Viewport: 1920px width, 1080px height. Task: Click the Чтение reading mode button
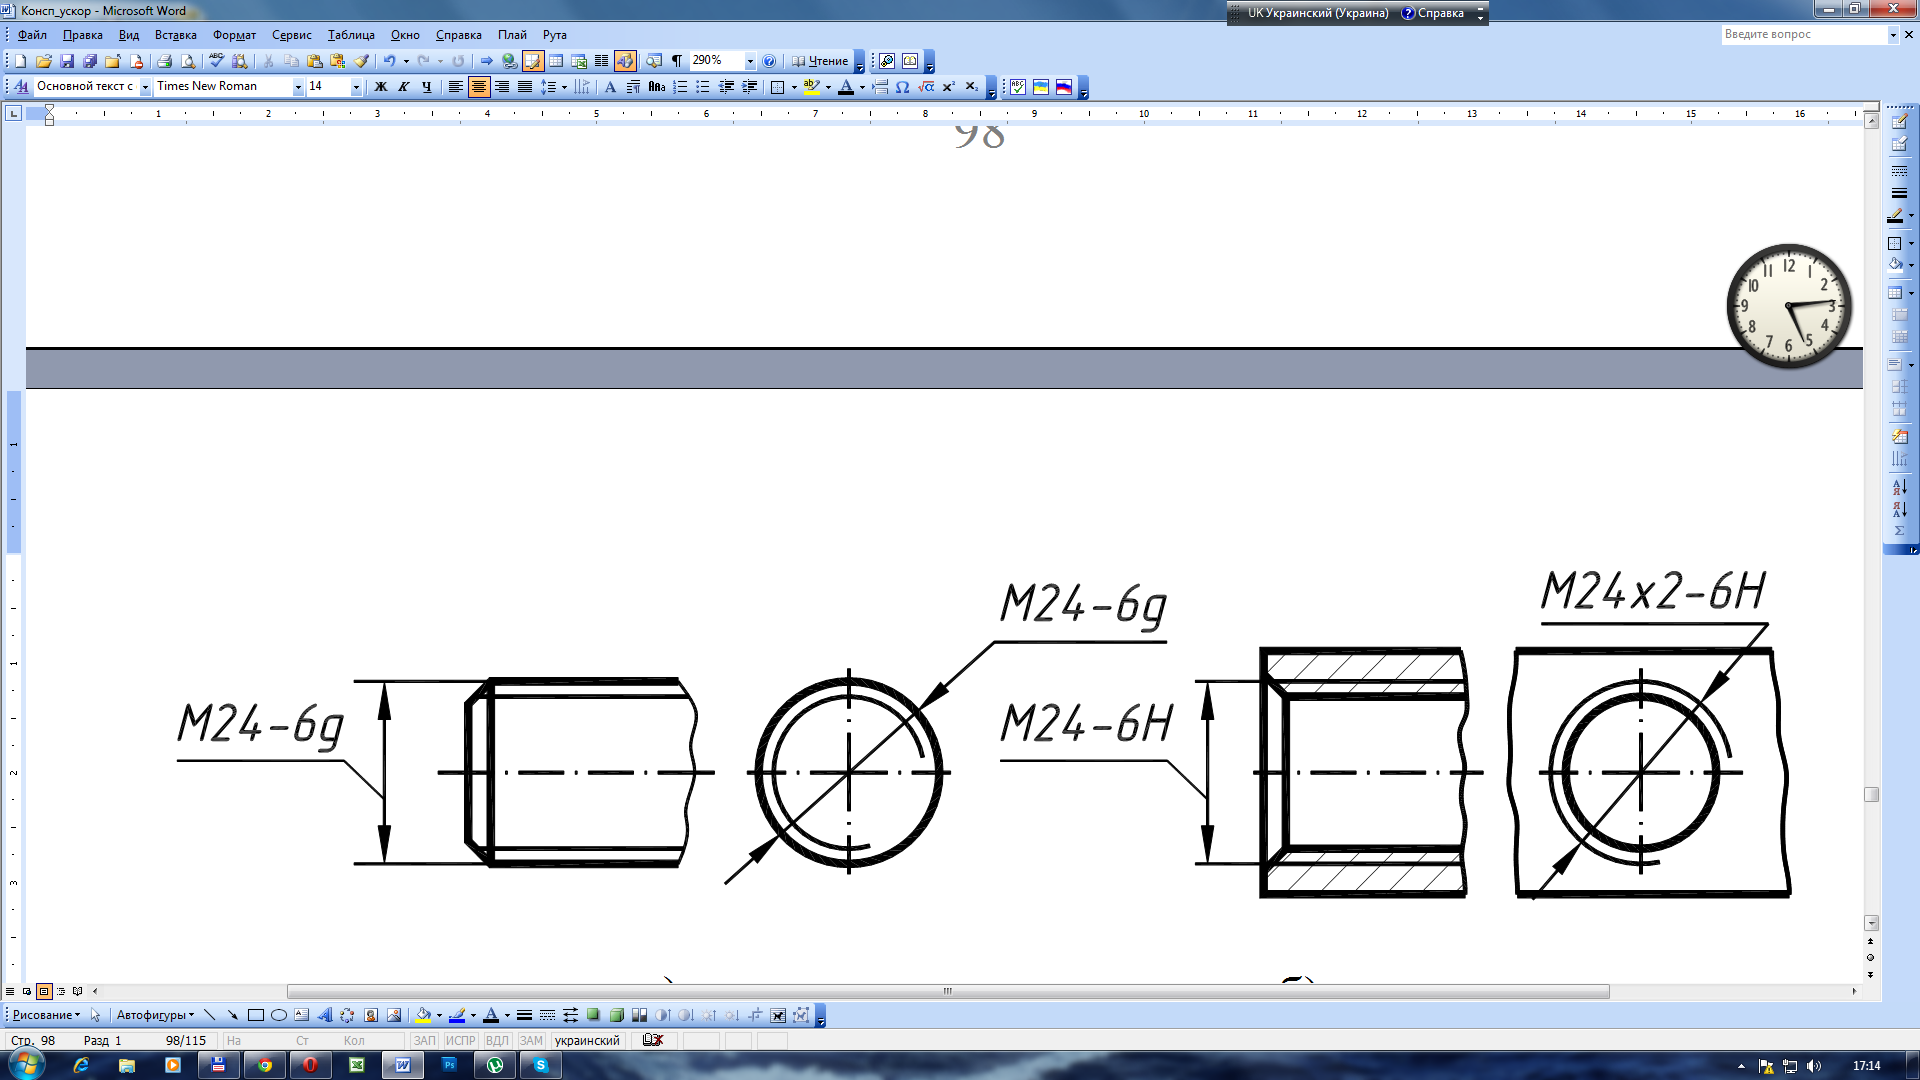tap(820, 61)
